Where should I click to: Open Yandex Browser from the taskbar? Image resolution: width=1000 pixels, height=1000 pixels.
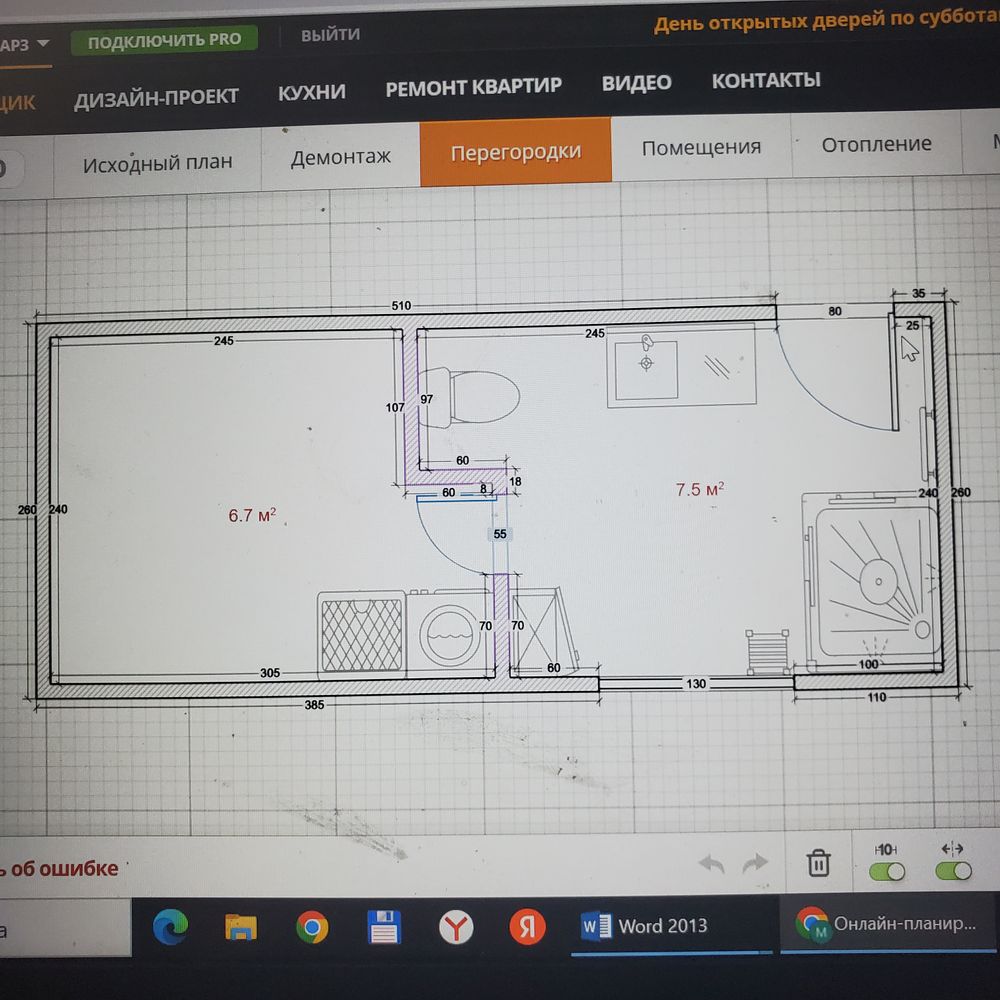tap(456, 928)
